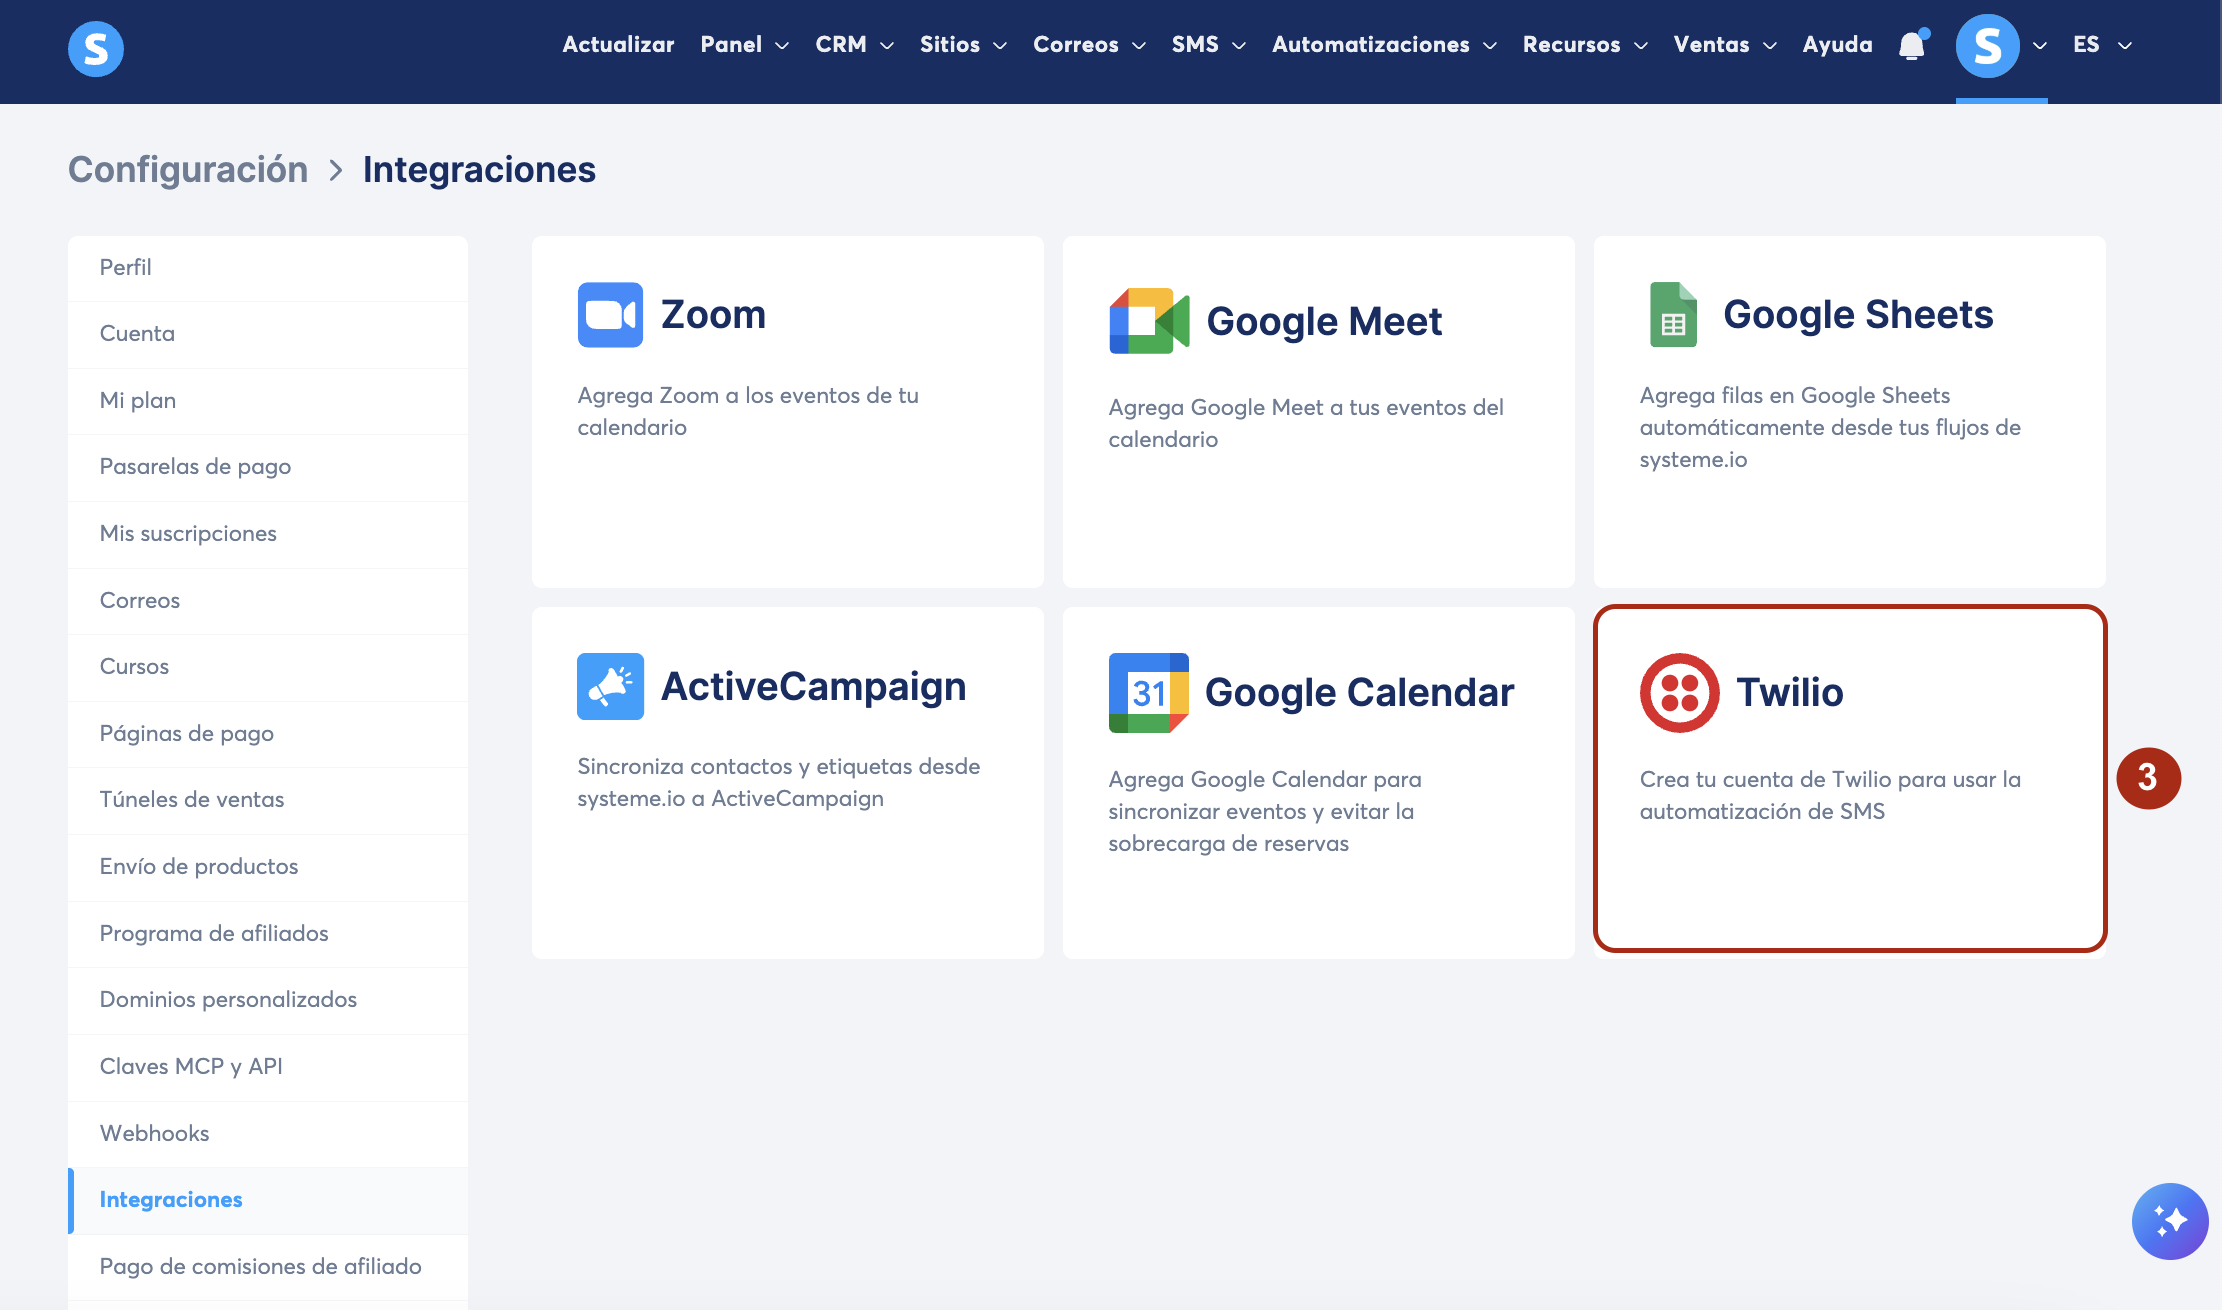Expand the Correos dropdown in top navigation
This screenshot has width=2222, height=1310.
[1090, 45]
